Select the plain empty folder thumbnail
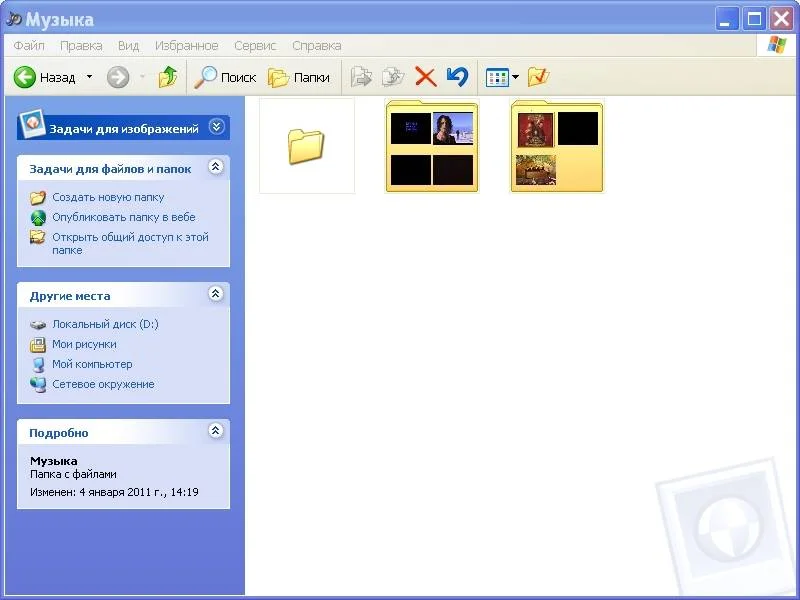 click(306, 146)
